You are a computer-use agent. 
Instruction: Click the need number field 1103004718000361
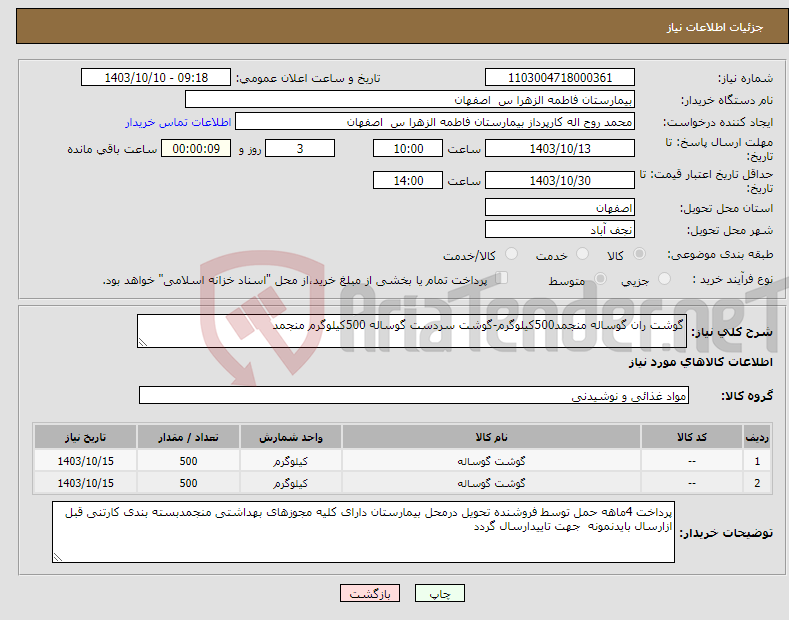[560, 78]
